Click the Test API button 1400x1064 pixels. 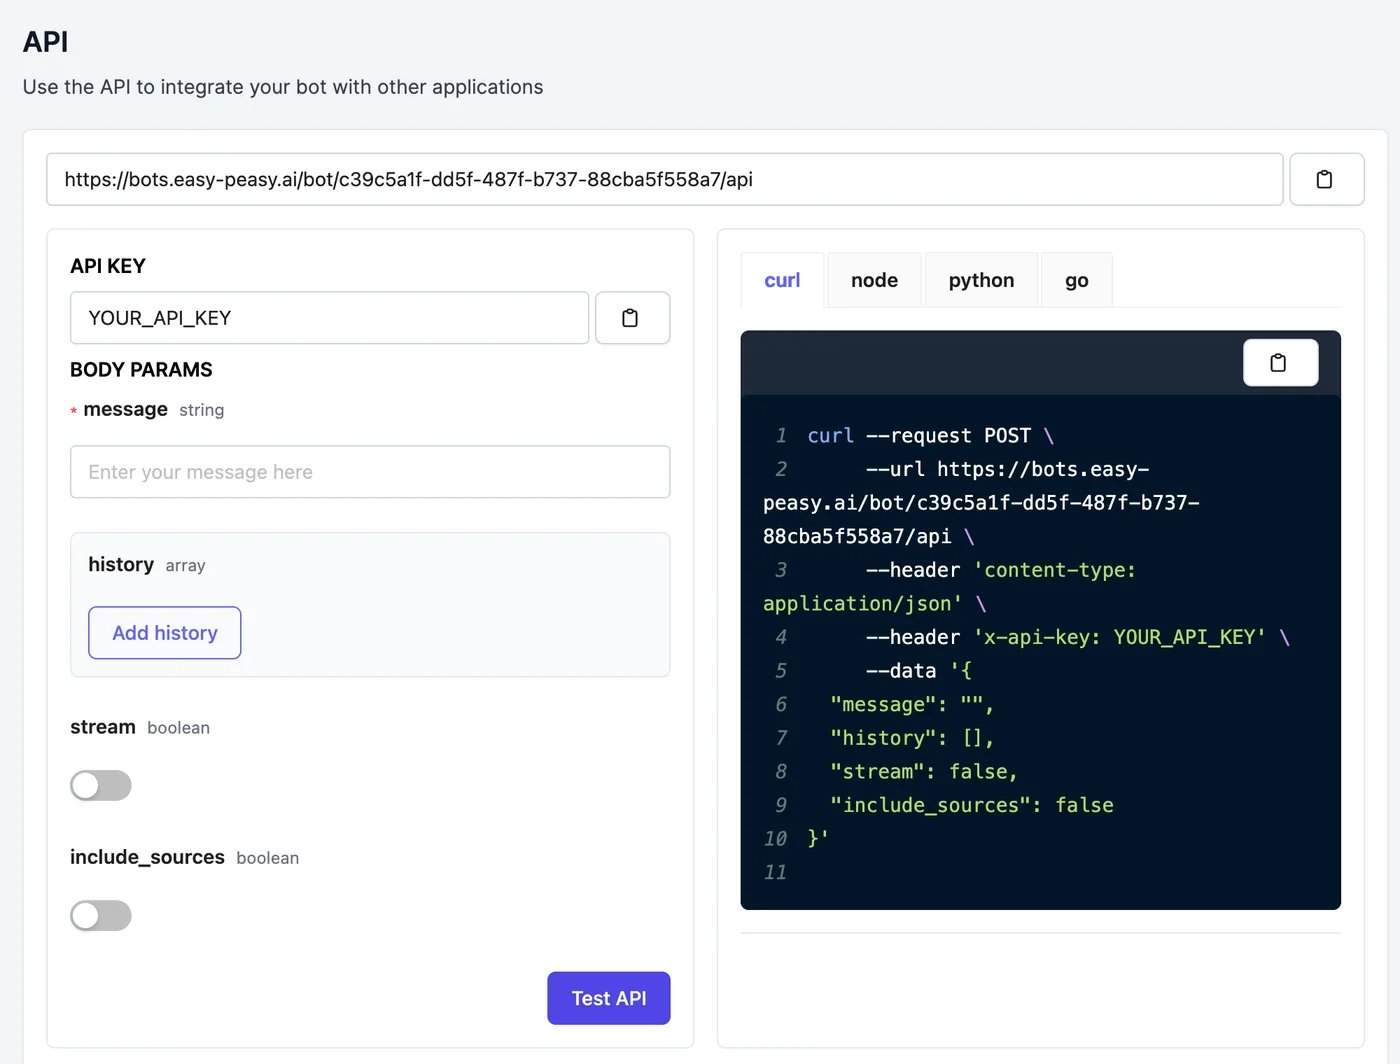[608, 998]
